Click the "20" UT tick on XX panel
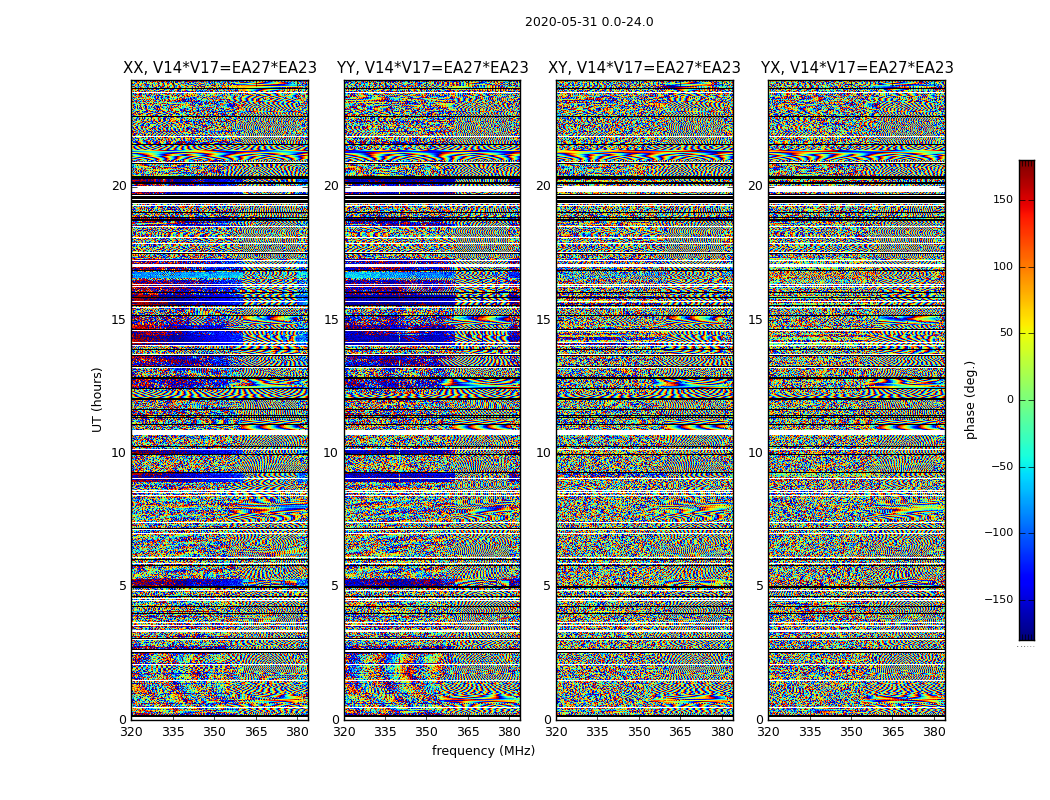The height and width of the screenshot is (800, 1050). [x=119, y=186]
